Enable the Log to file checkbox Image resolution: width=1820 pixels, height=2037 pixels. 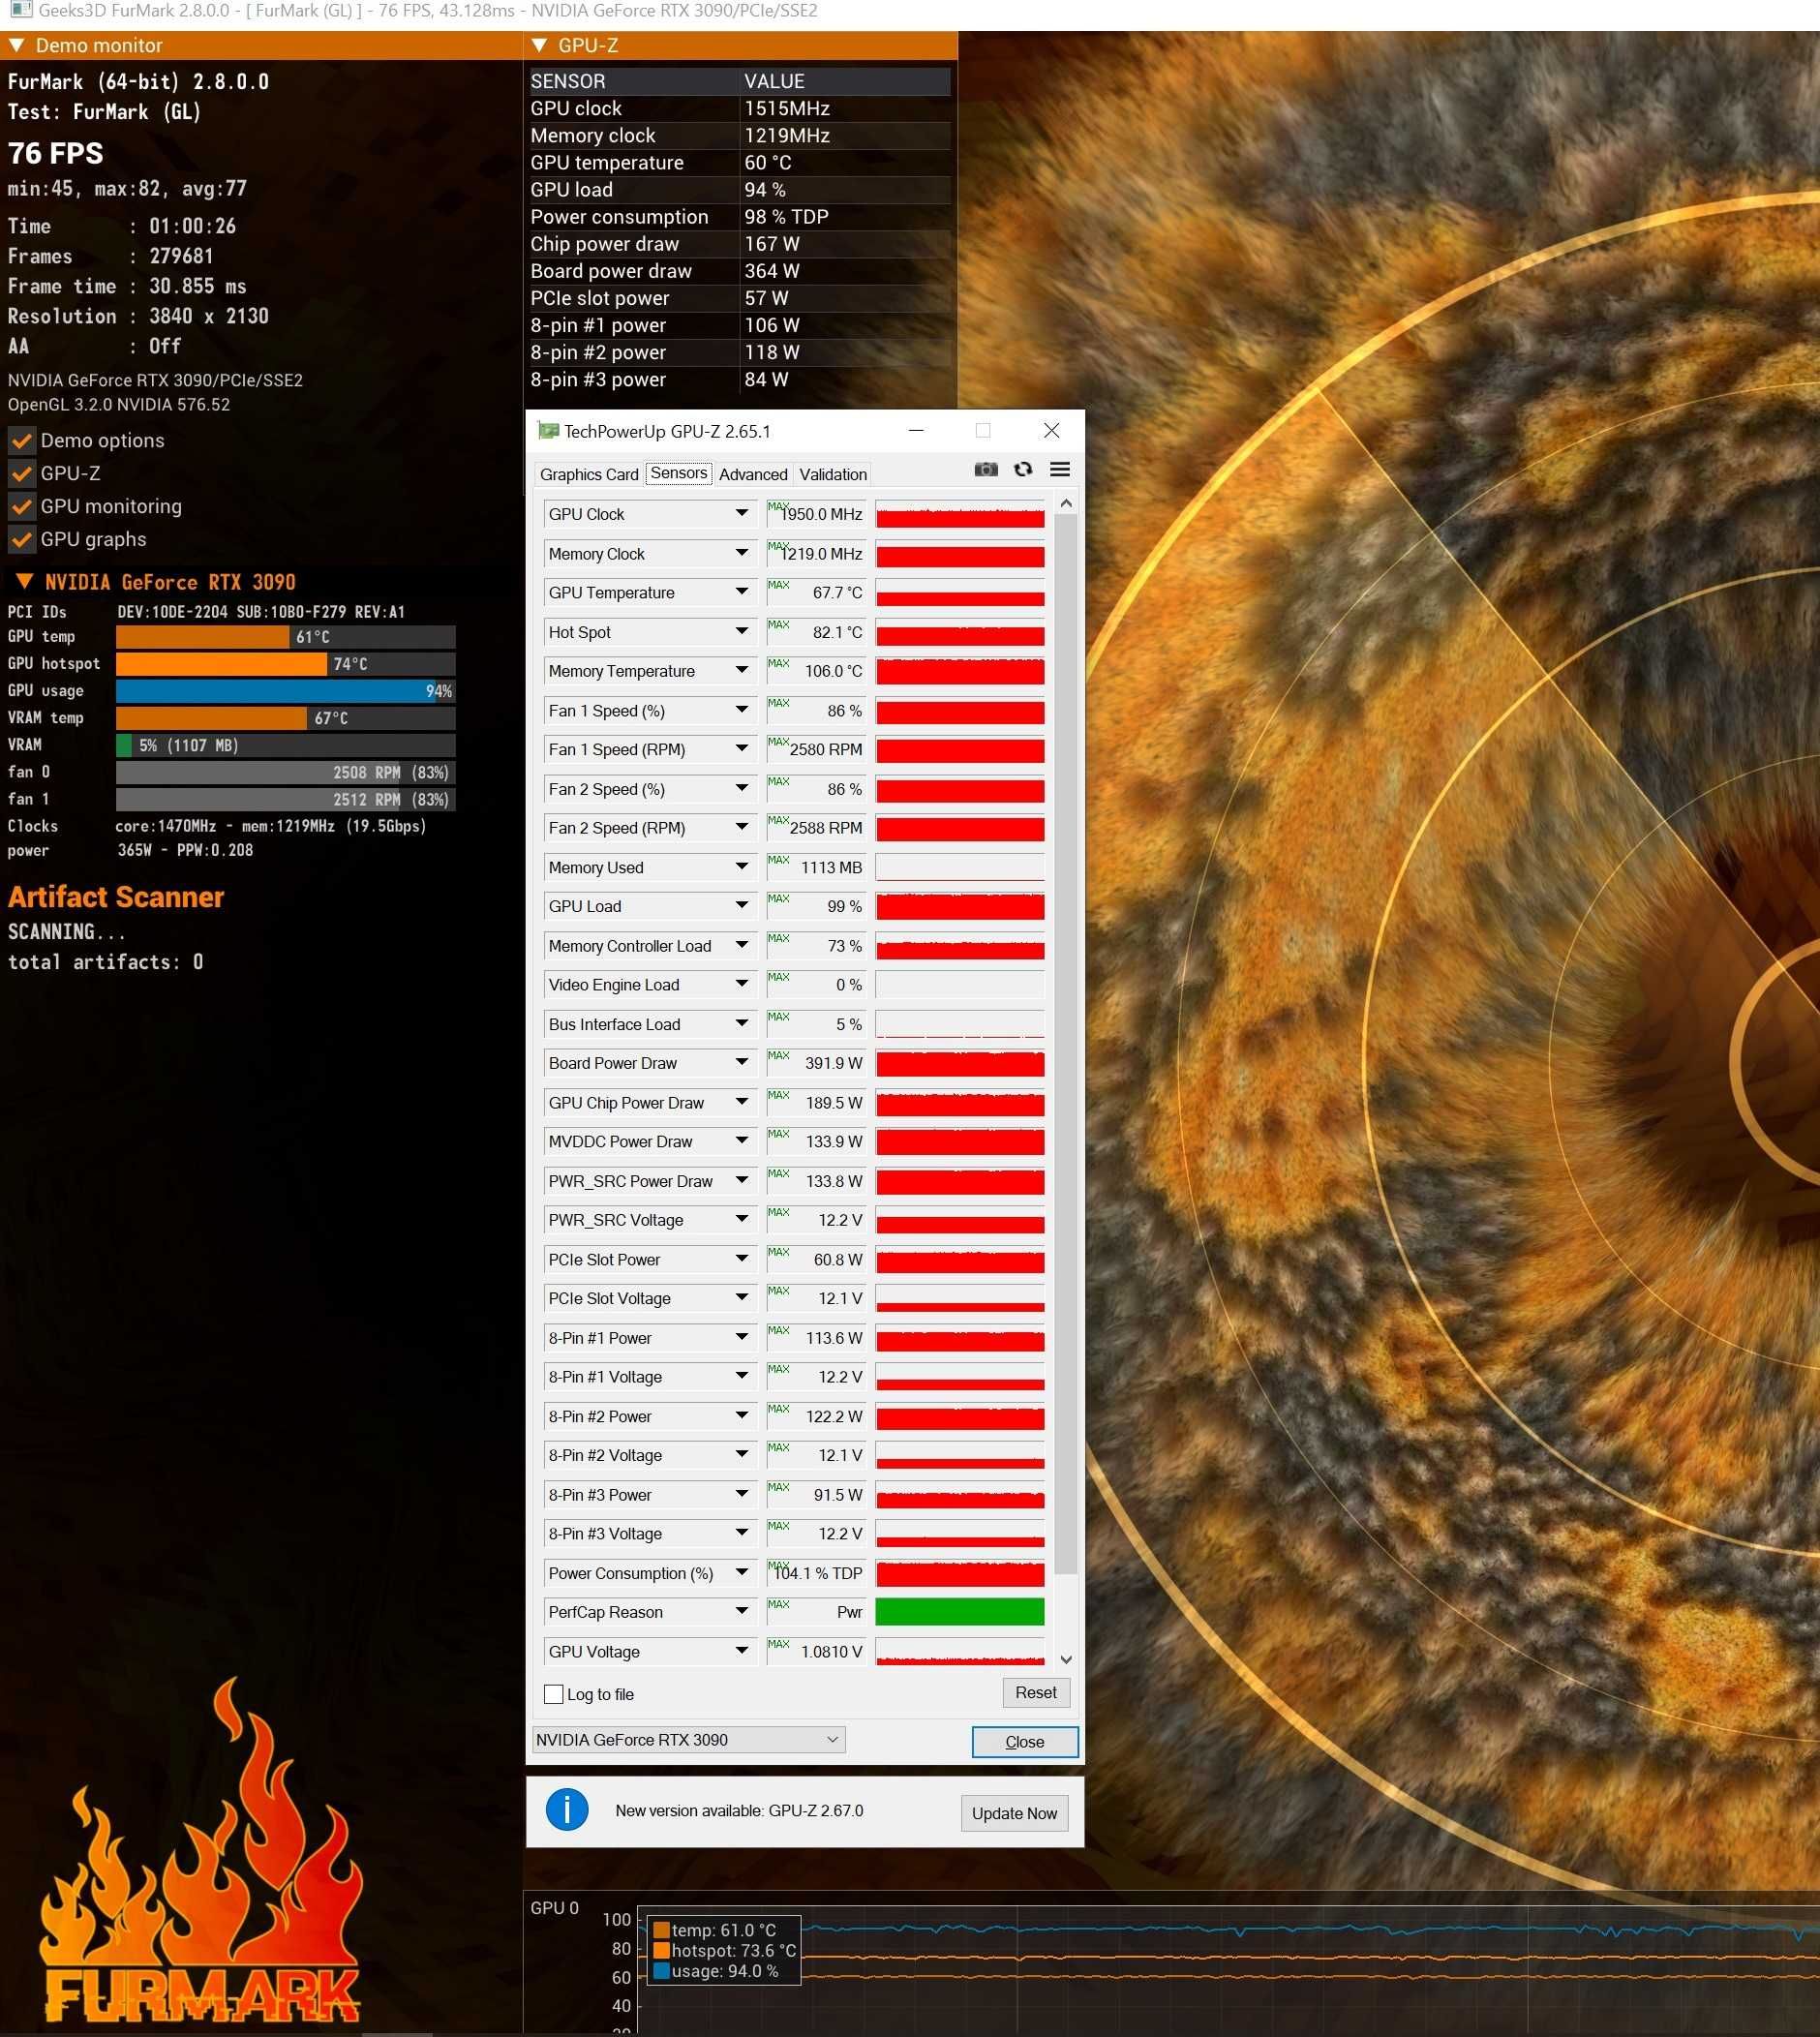tap(553, 1694)
